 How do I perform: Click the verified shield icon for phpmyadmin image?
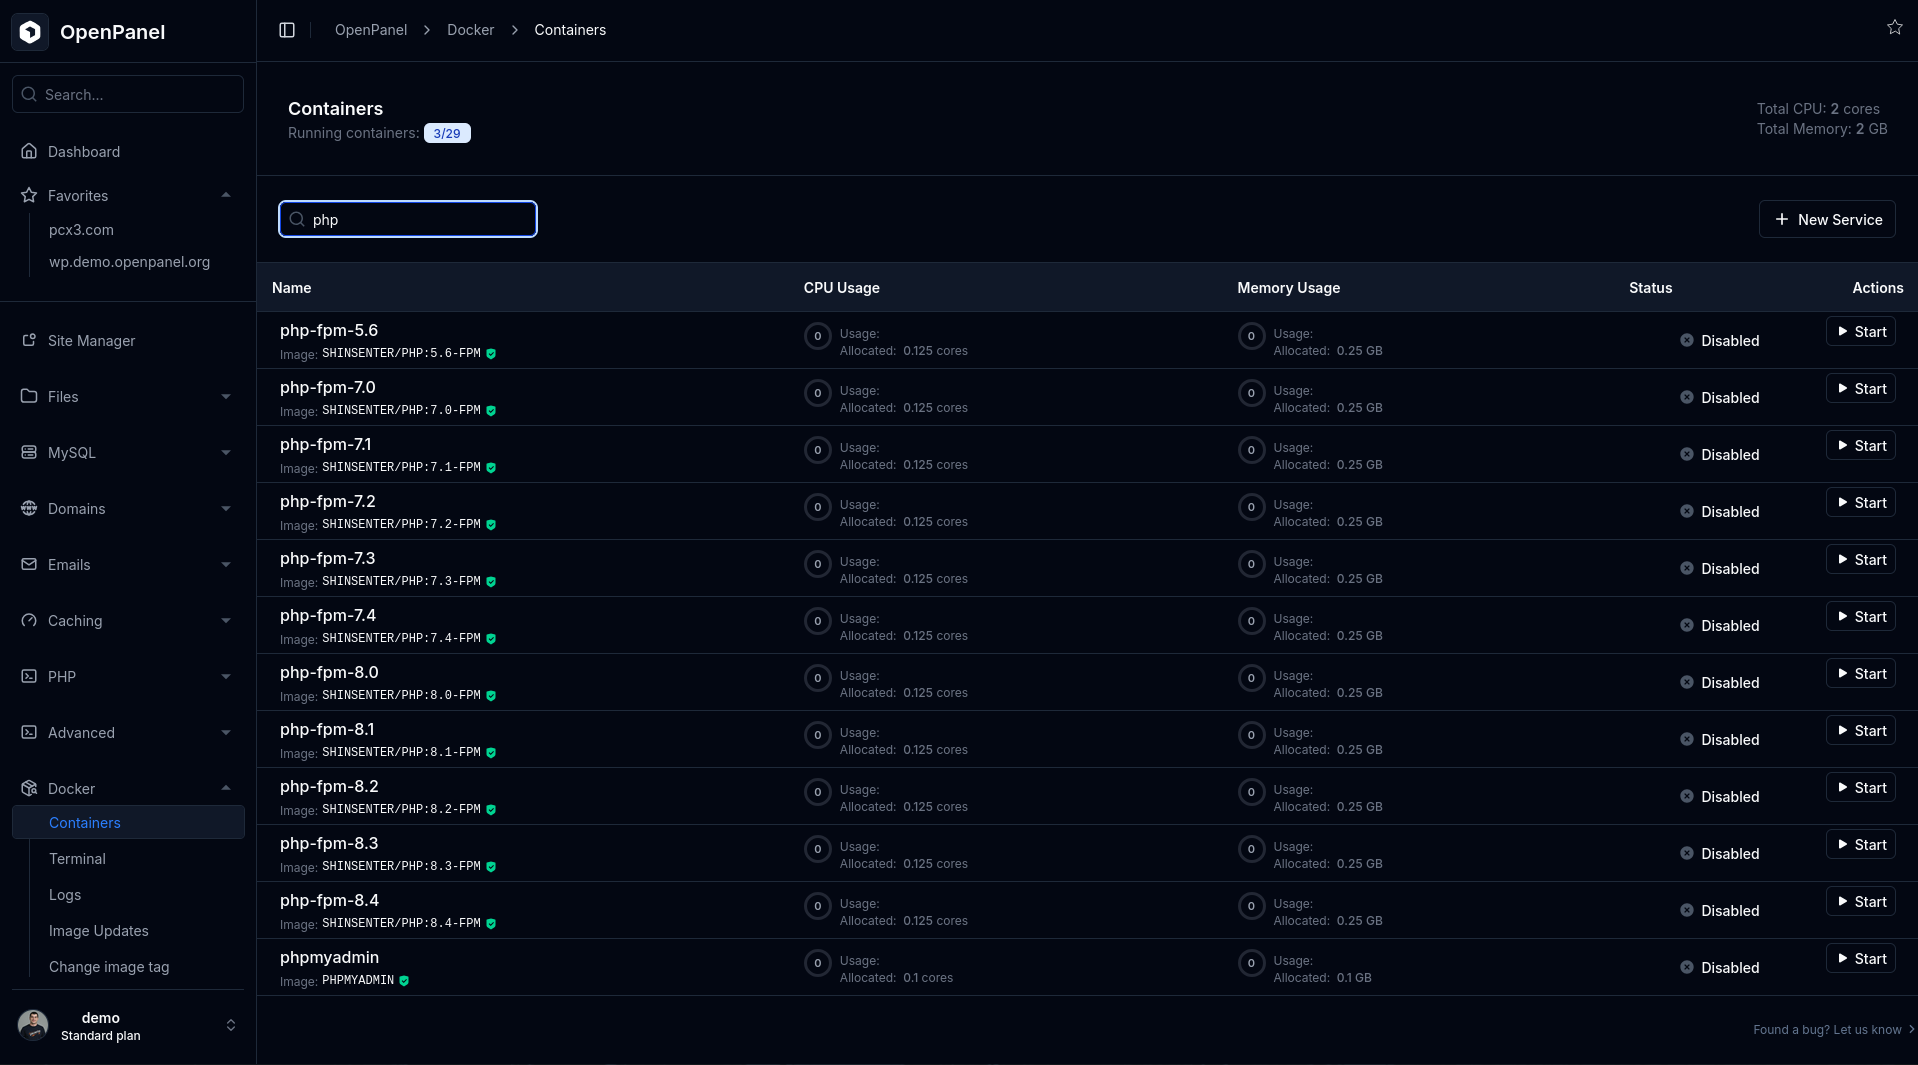click(x=404, y=981)
